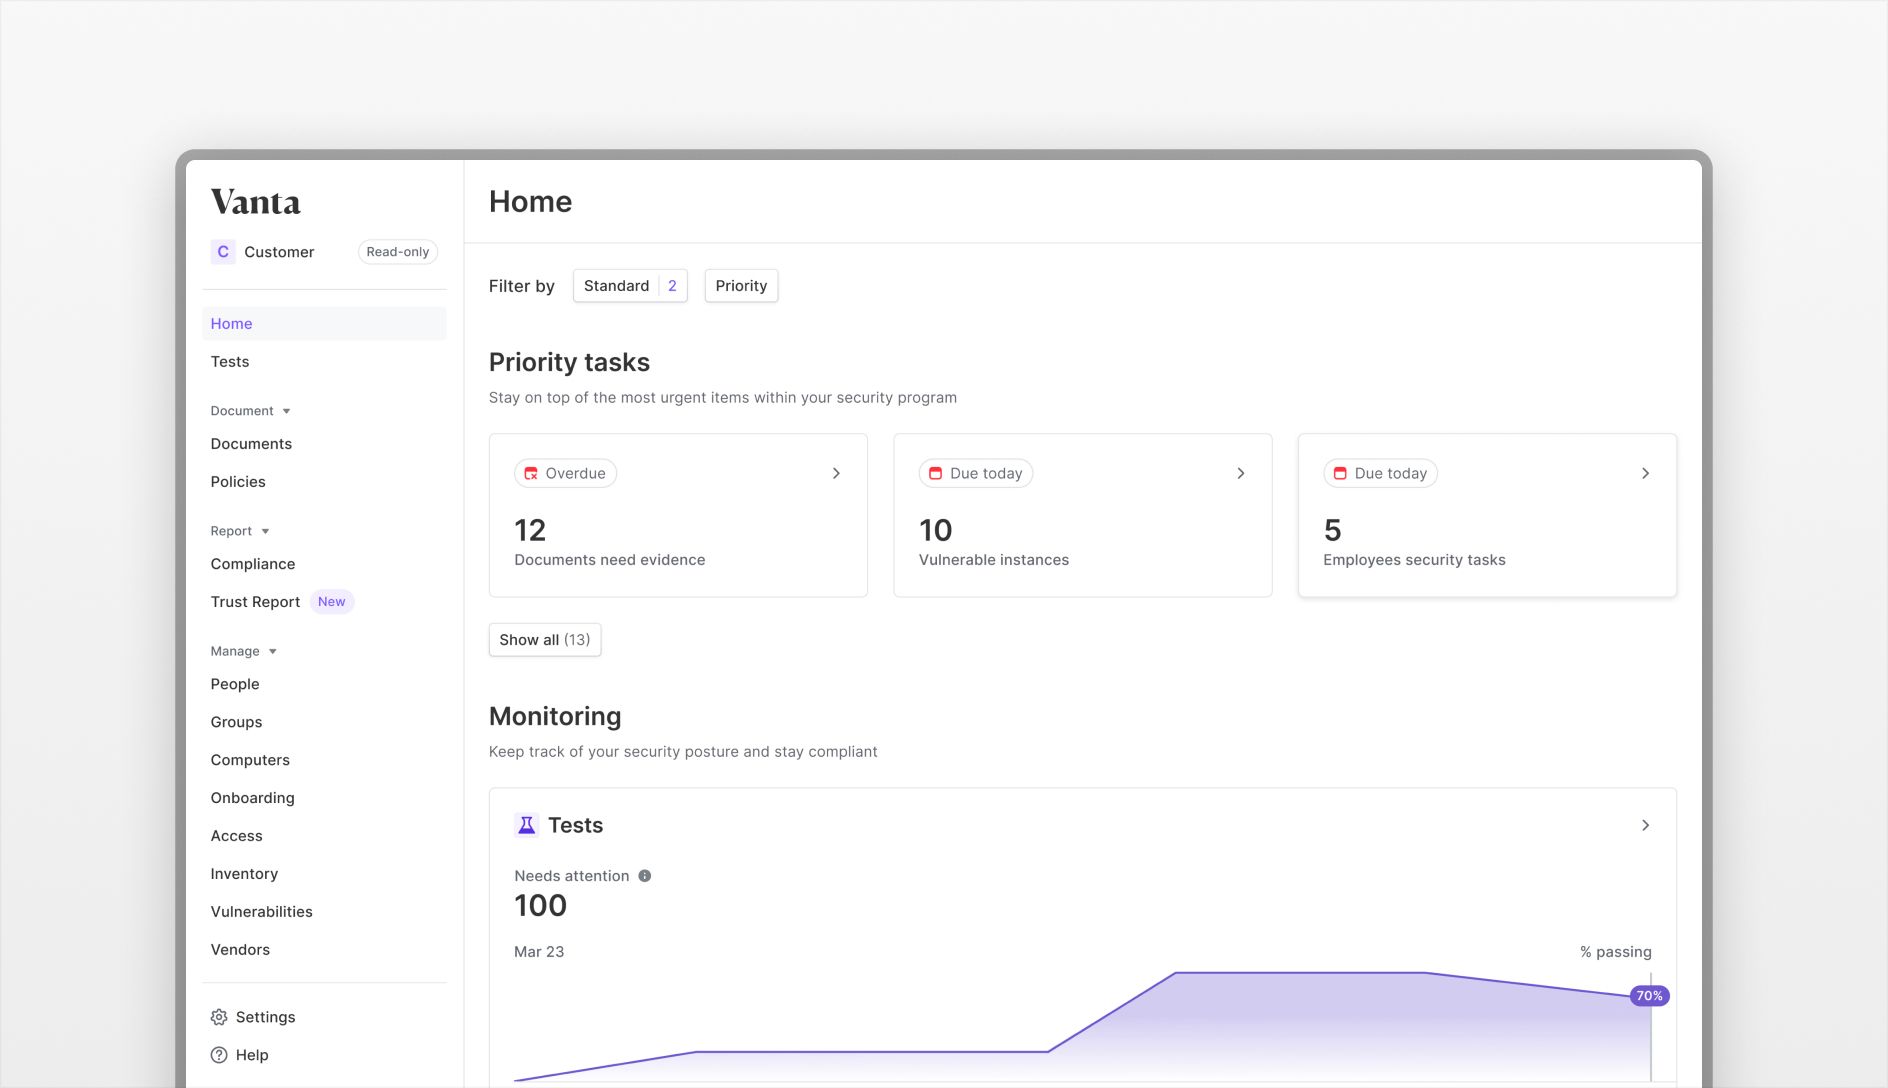
Task: Click the Mar 23 chart label
Action: (539, 952)
